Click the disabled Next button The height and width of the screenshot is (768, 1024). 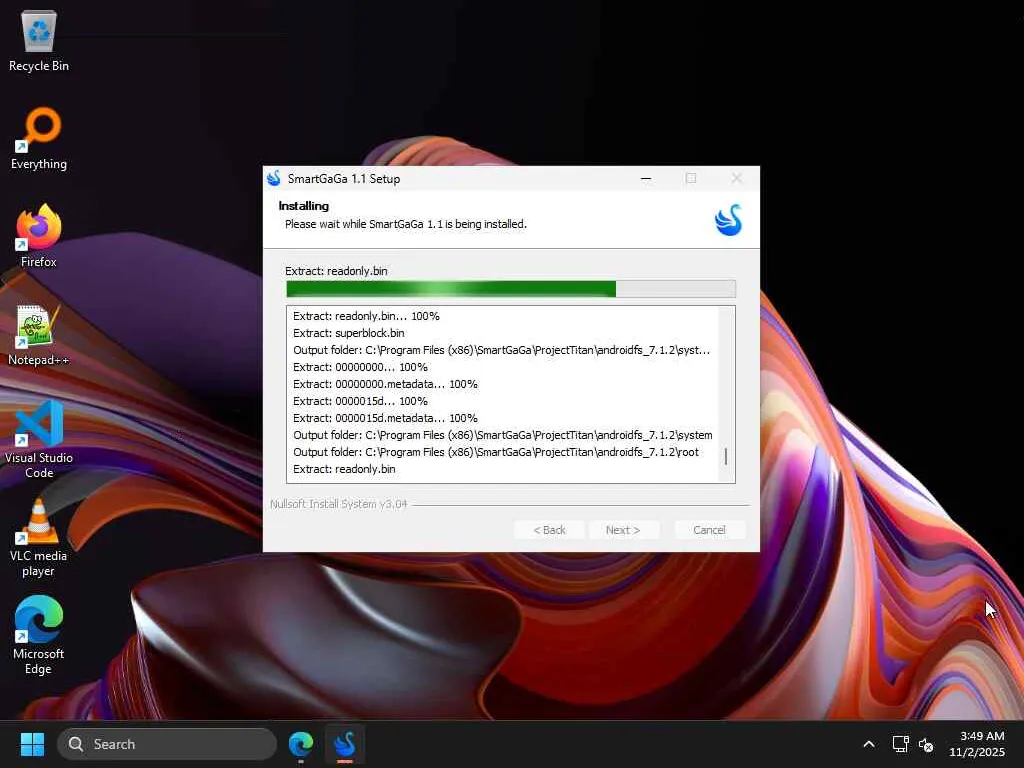coord(623,530)
